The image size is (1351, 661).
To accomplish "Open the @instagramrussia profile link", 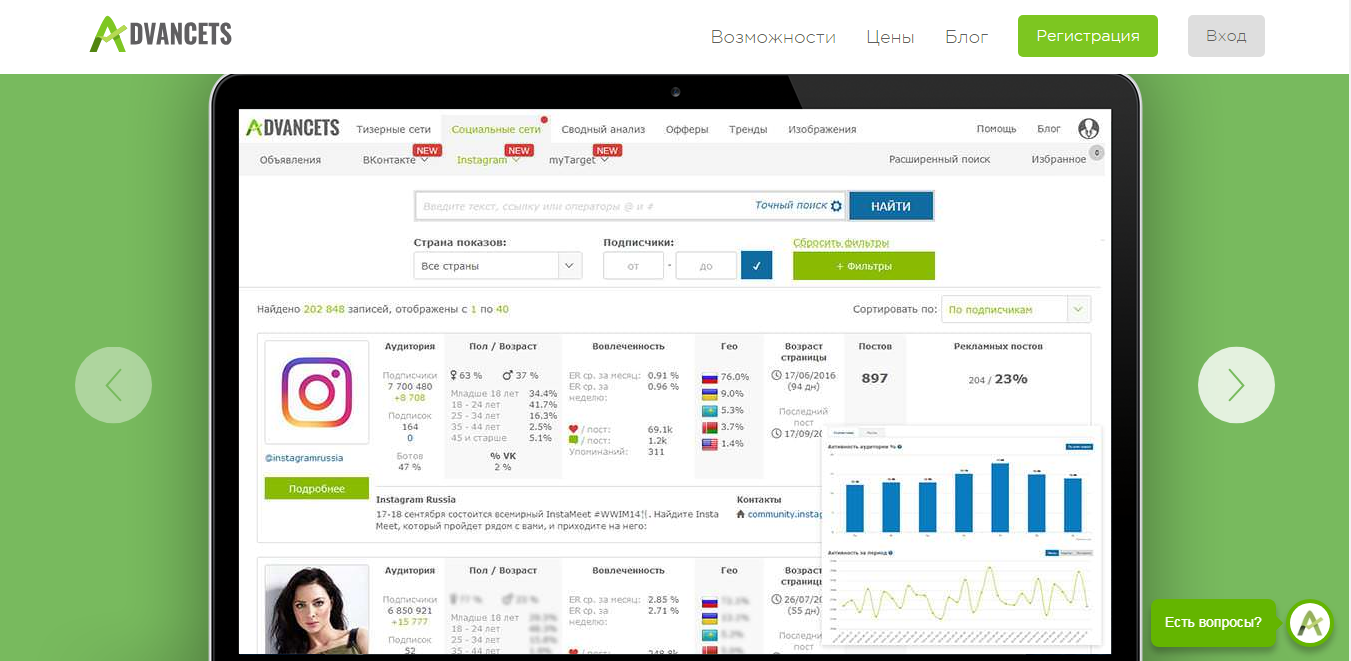I will click(305, 458).
